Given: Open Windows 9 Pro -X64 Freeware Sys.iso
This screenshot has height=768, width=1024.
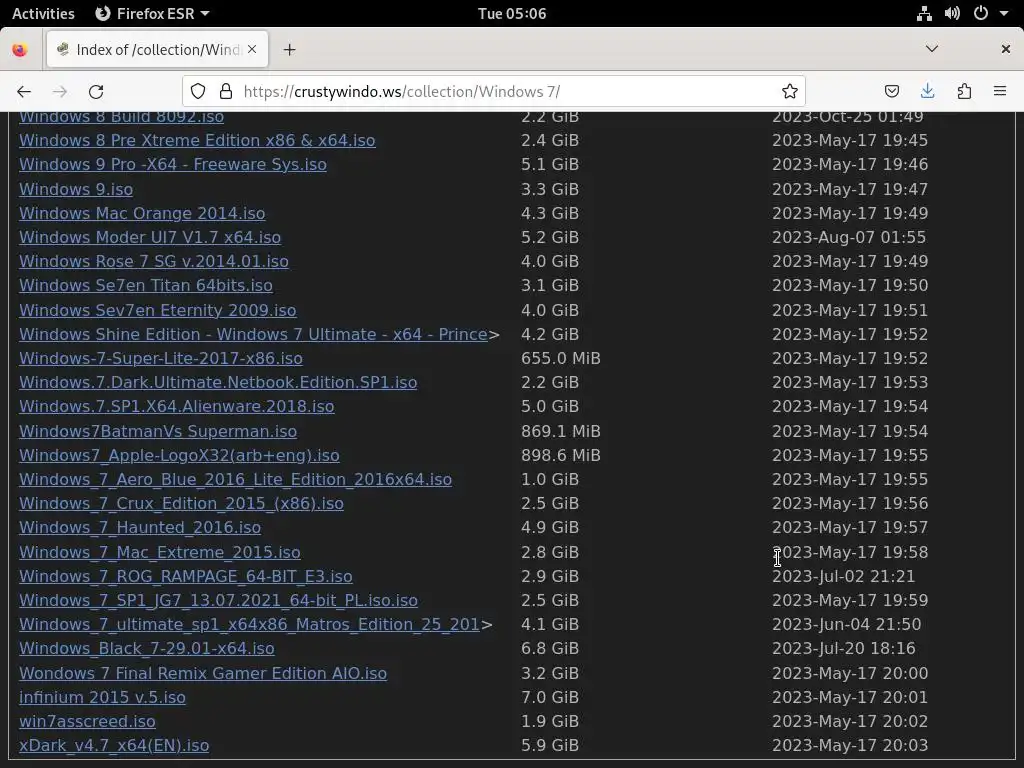Looking at the screenshot, I should [x=172, y=165].
